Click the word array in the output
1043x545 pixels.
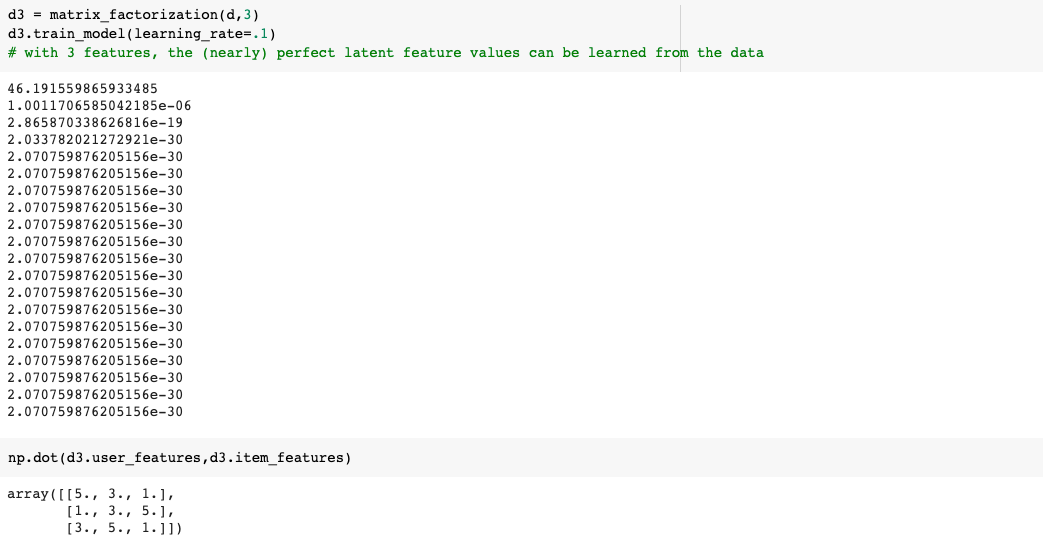tap(27, 494)
